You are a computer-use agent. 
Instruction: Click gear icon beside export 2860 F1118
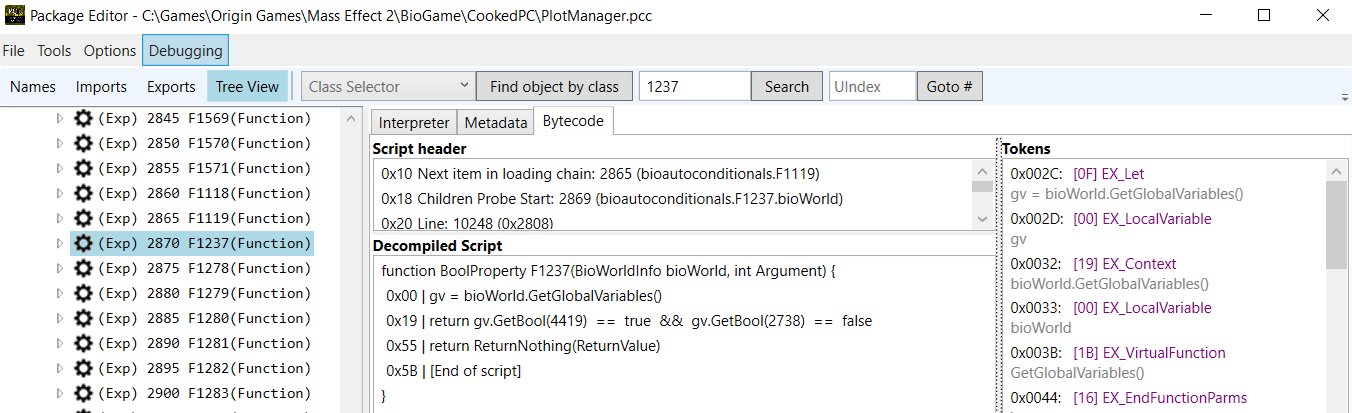[84, 193]
